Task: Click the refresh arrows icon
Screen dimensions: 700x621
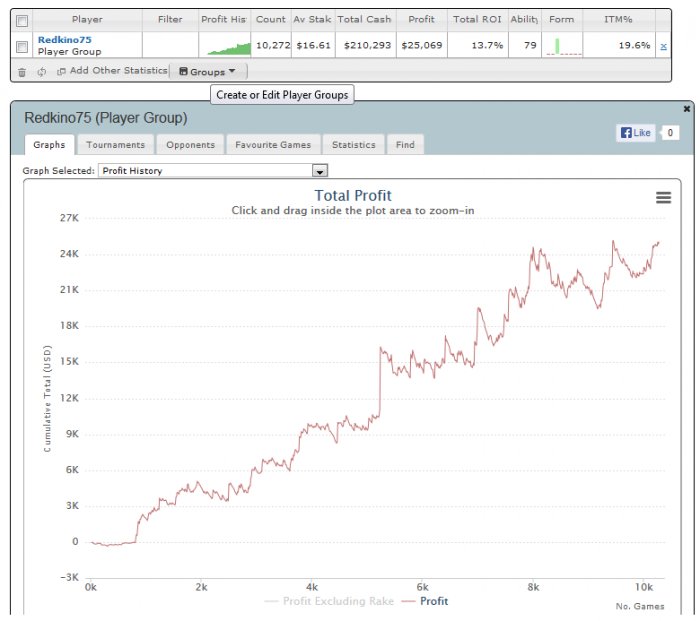Action: (x=42, y=71)
